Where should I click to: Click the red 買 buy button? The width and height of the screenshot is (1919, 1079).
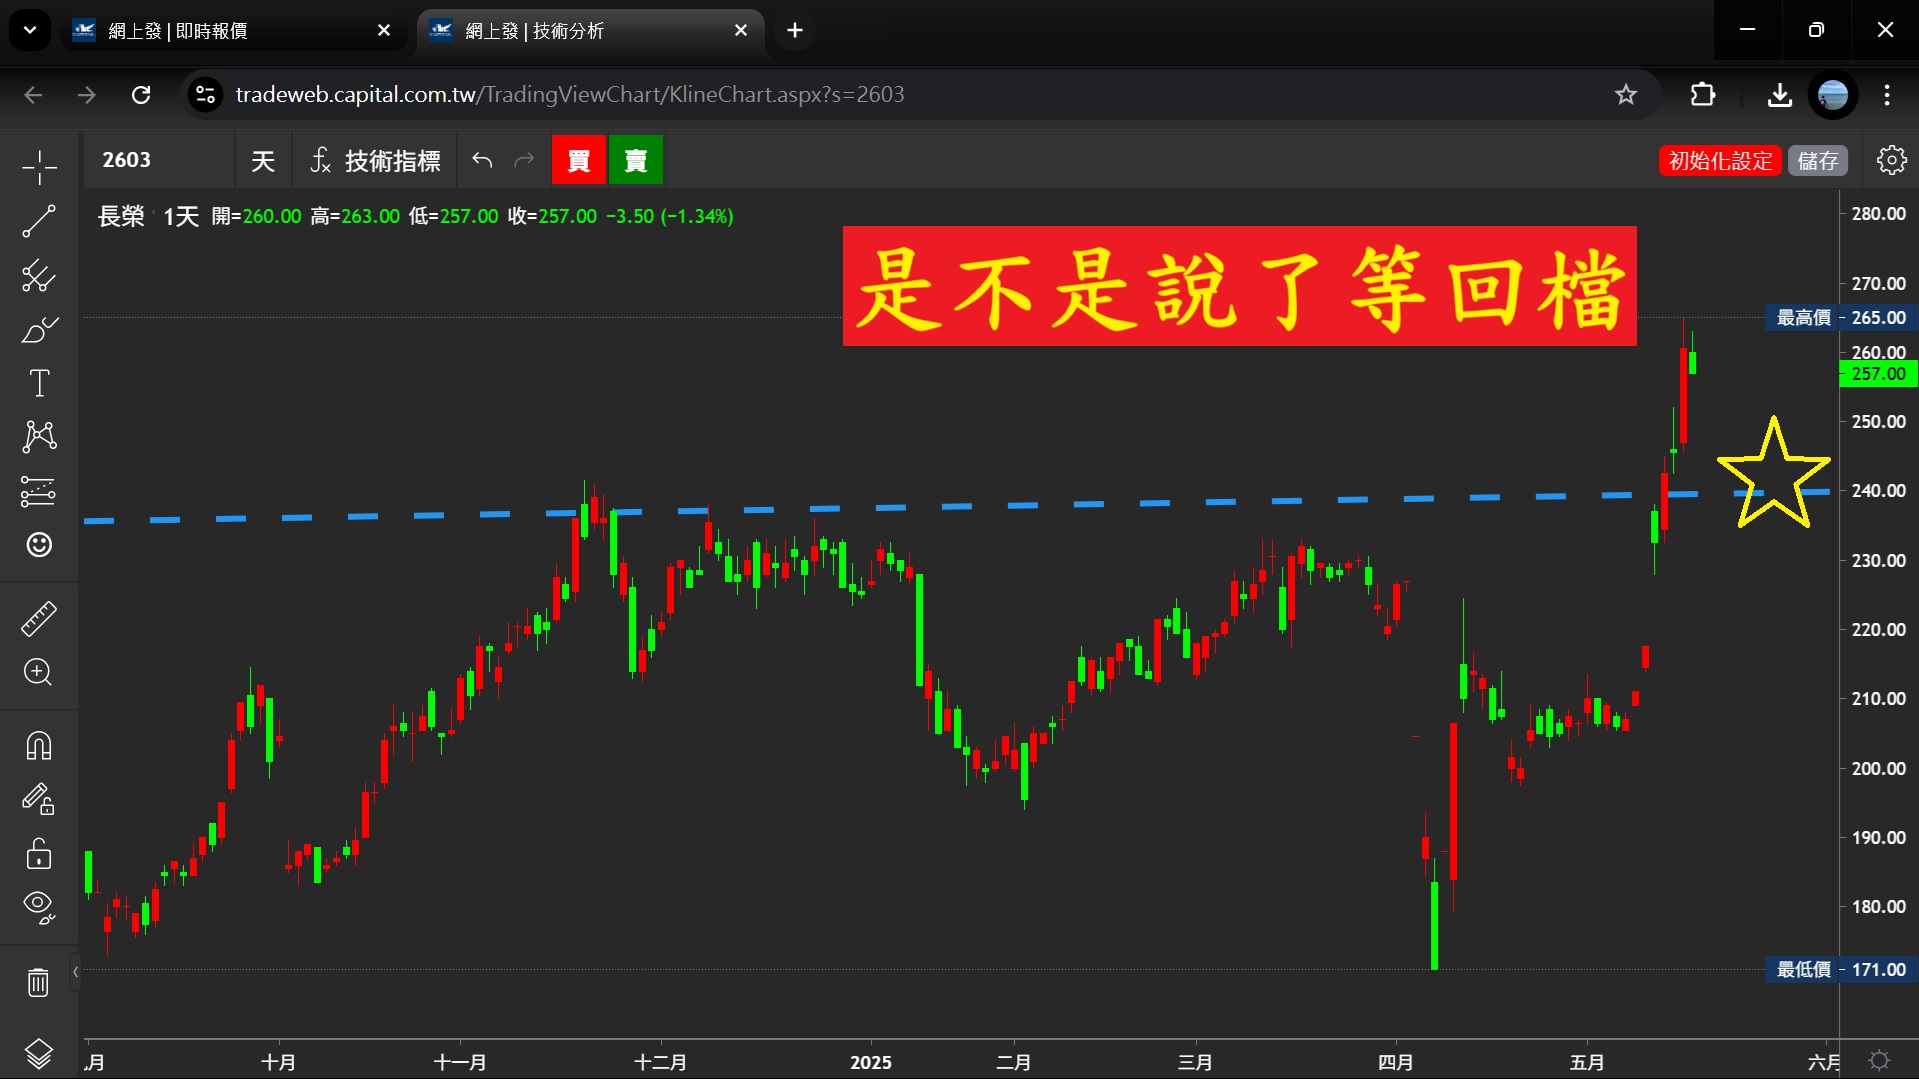pos(579,160)
